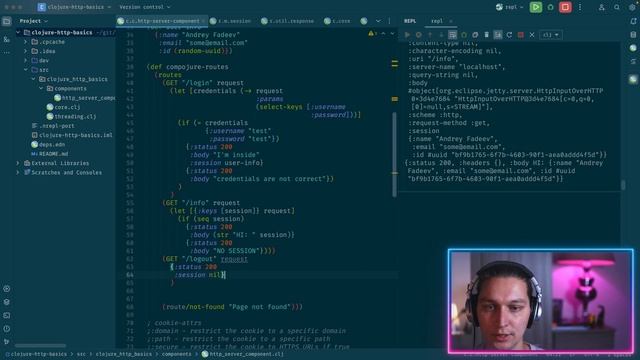Click the interrupt evaluation icon in REPL toolbar
The height and width of the screenshot is (360, 640).
(x=418, y=35)
